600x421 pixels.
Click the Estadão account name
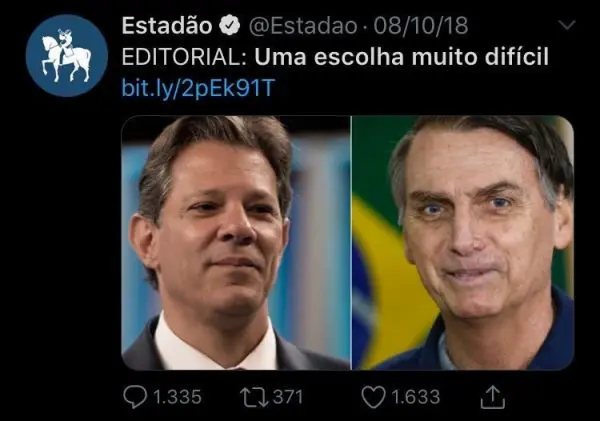(167, 26)
